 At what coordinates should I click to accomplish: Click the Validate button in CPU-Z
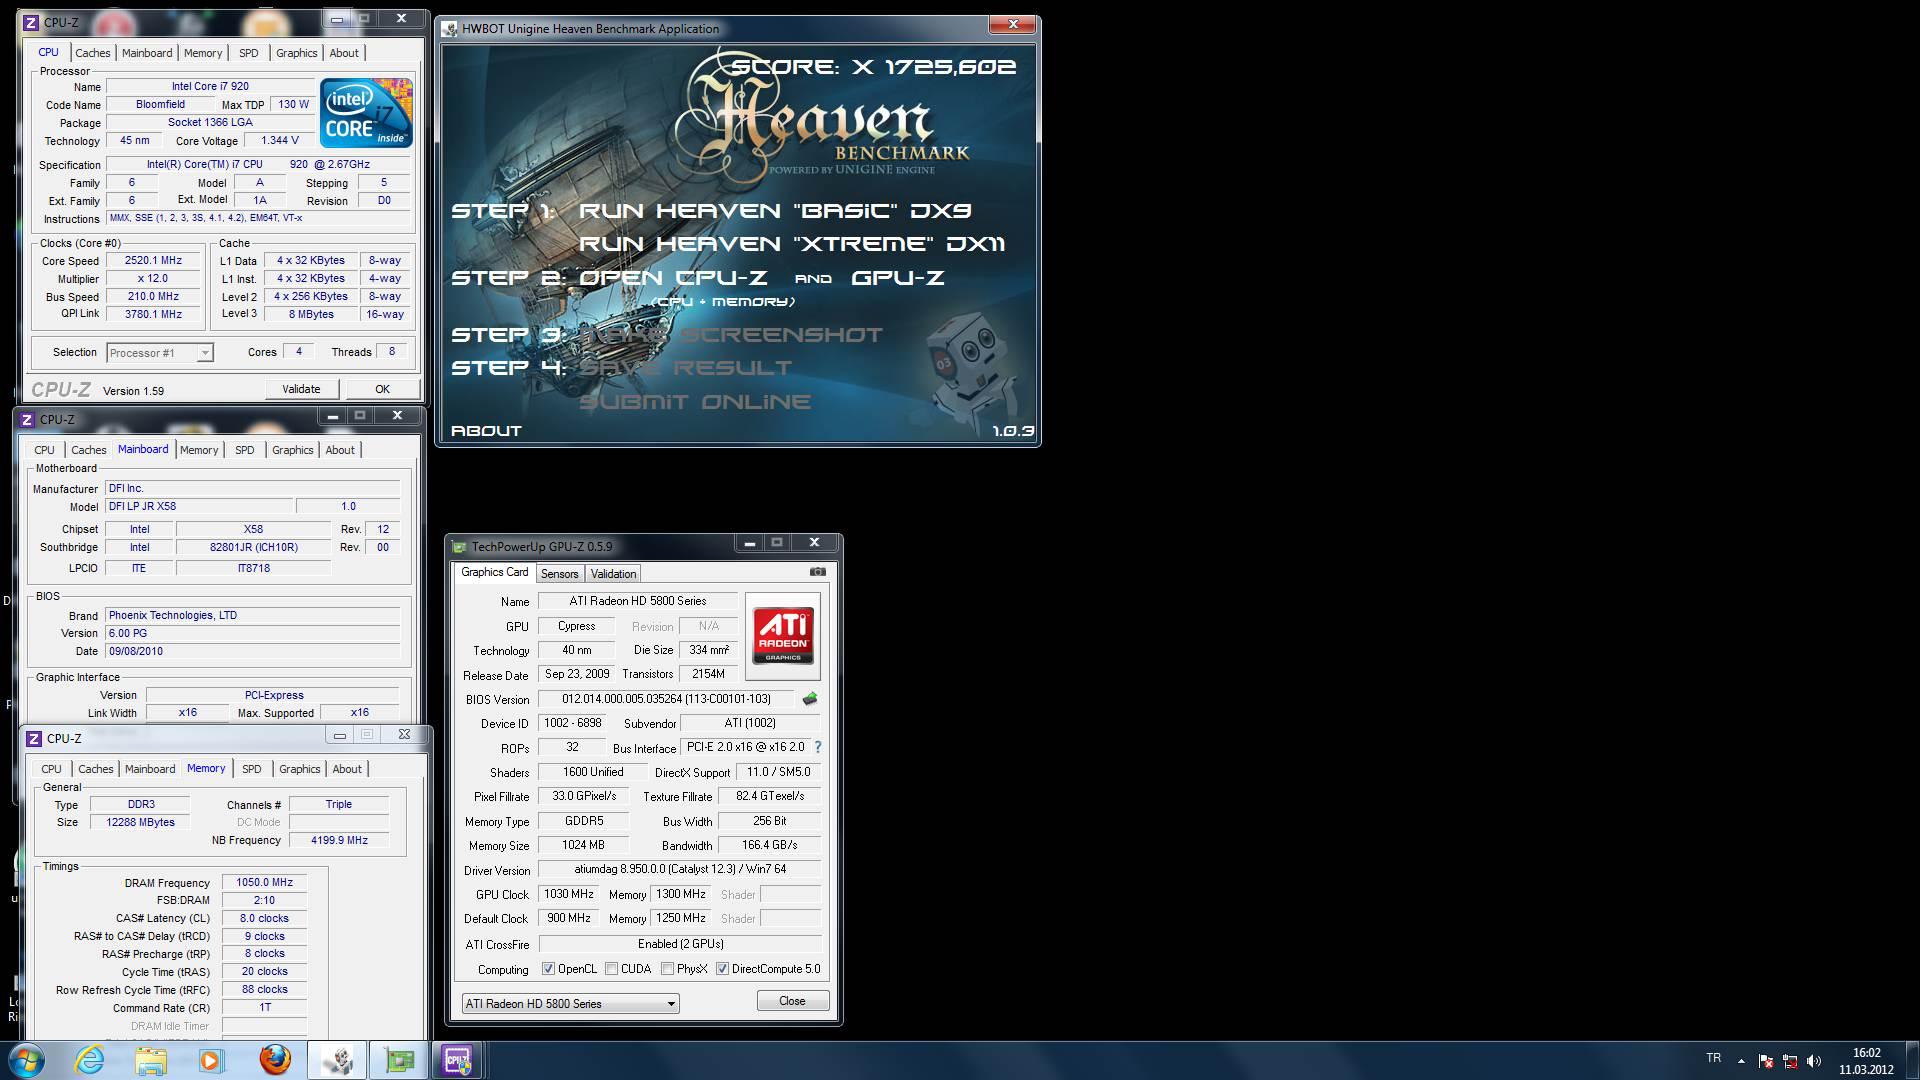coord(302,389)
